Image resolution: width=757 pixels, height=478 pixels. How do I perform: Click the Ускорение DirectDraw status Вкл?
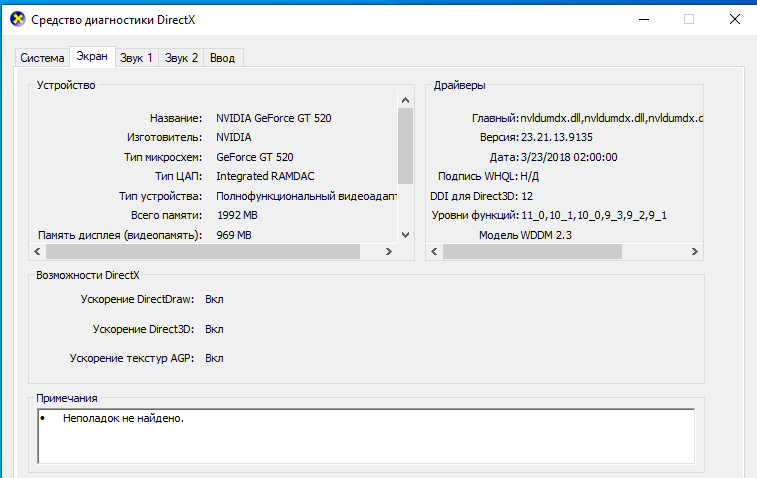pos(214,299)
